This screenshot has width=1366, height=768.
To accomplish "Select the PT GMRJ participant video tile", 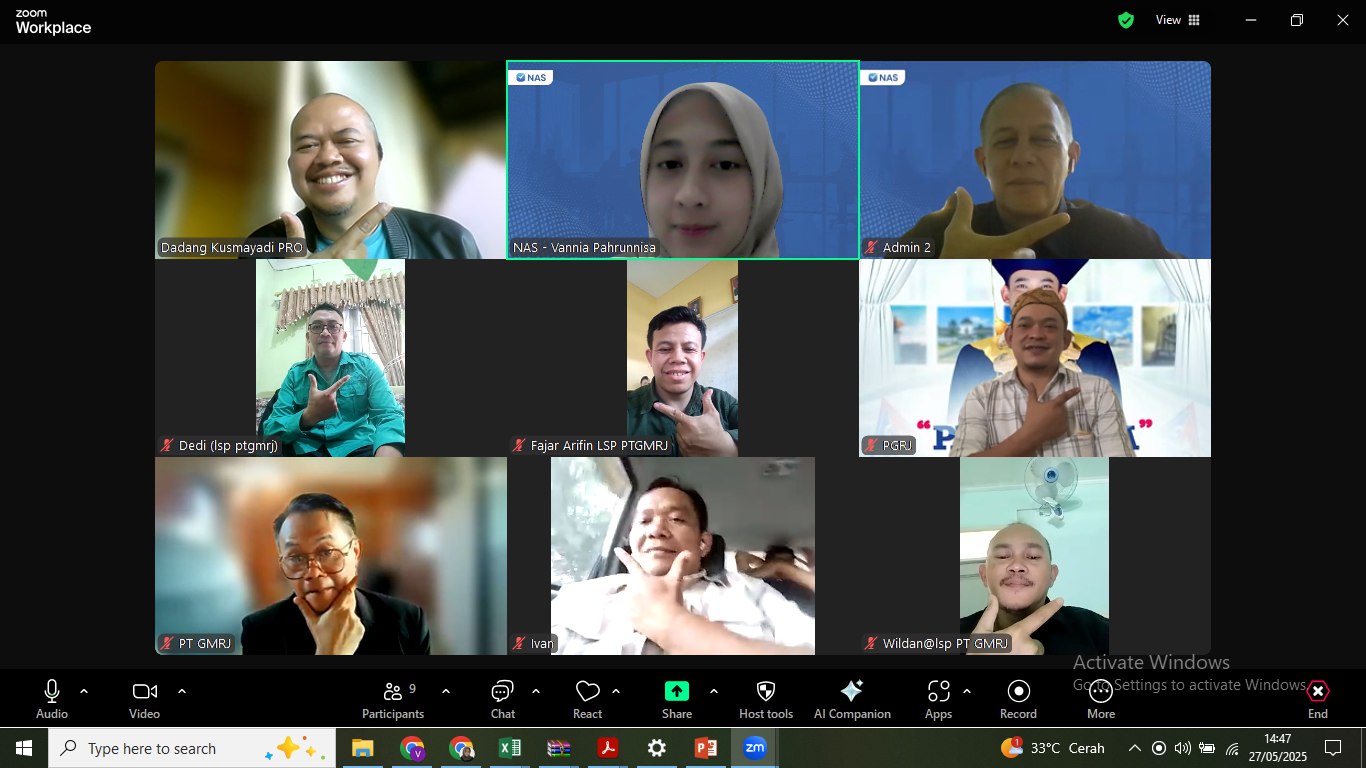I will click(x=331, y=556).
